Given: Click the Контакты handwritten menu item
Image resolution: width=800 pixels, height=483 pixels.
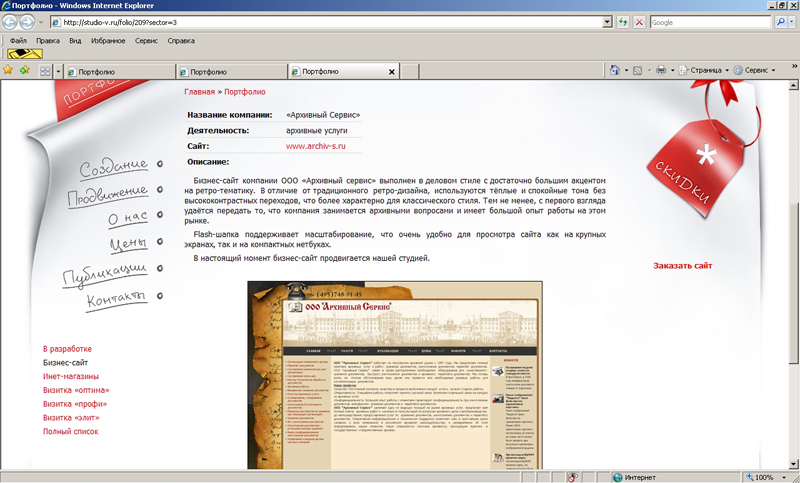Looking at the screenshot, I should click(x=116, y=300).
